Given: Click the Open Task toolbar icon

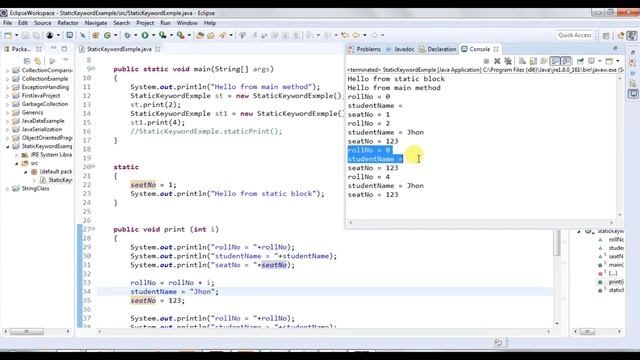Looking at the screenshot, I should [x=211, y=35].
